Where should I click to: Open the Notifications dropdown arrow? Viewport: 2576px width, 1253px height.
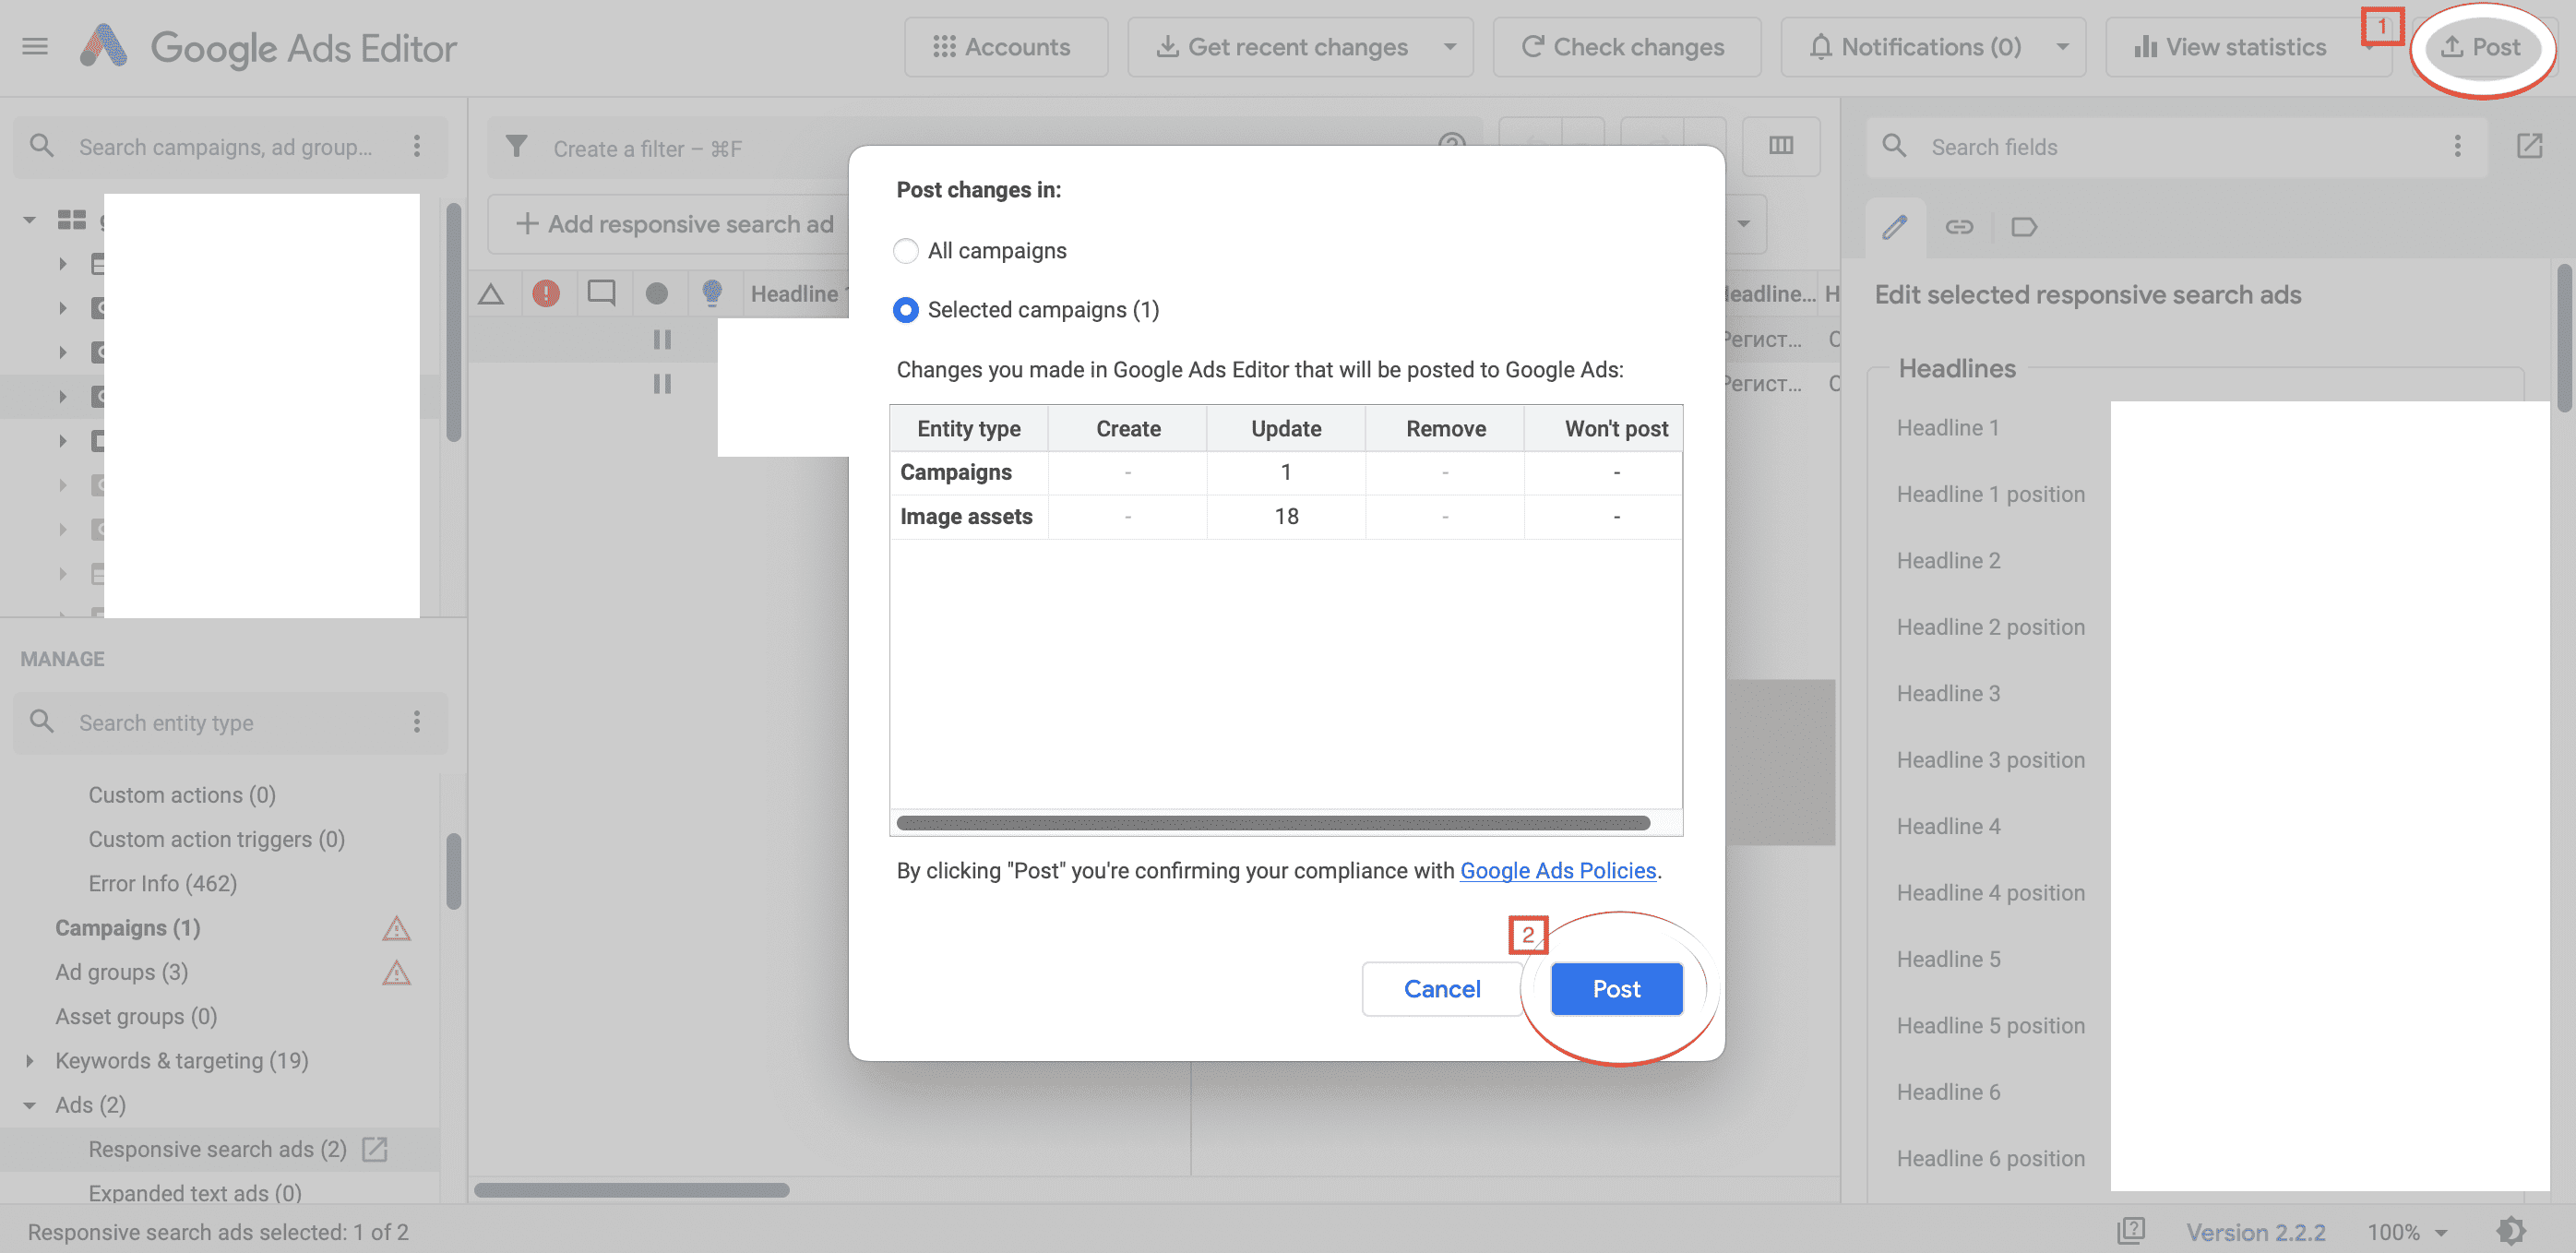2062,47
